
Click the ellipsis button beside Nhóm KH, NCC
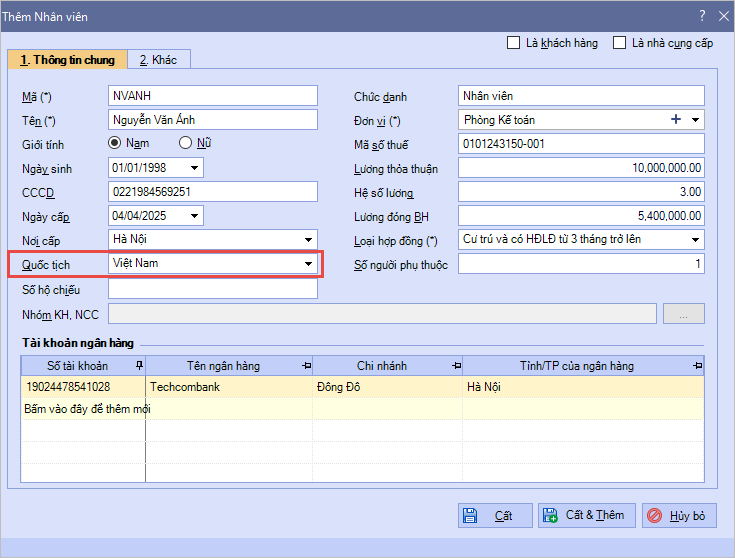[x=684, y=314]
